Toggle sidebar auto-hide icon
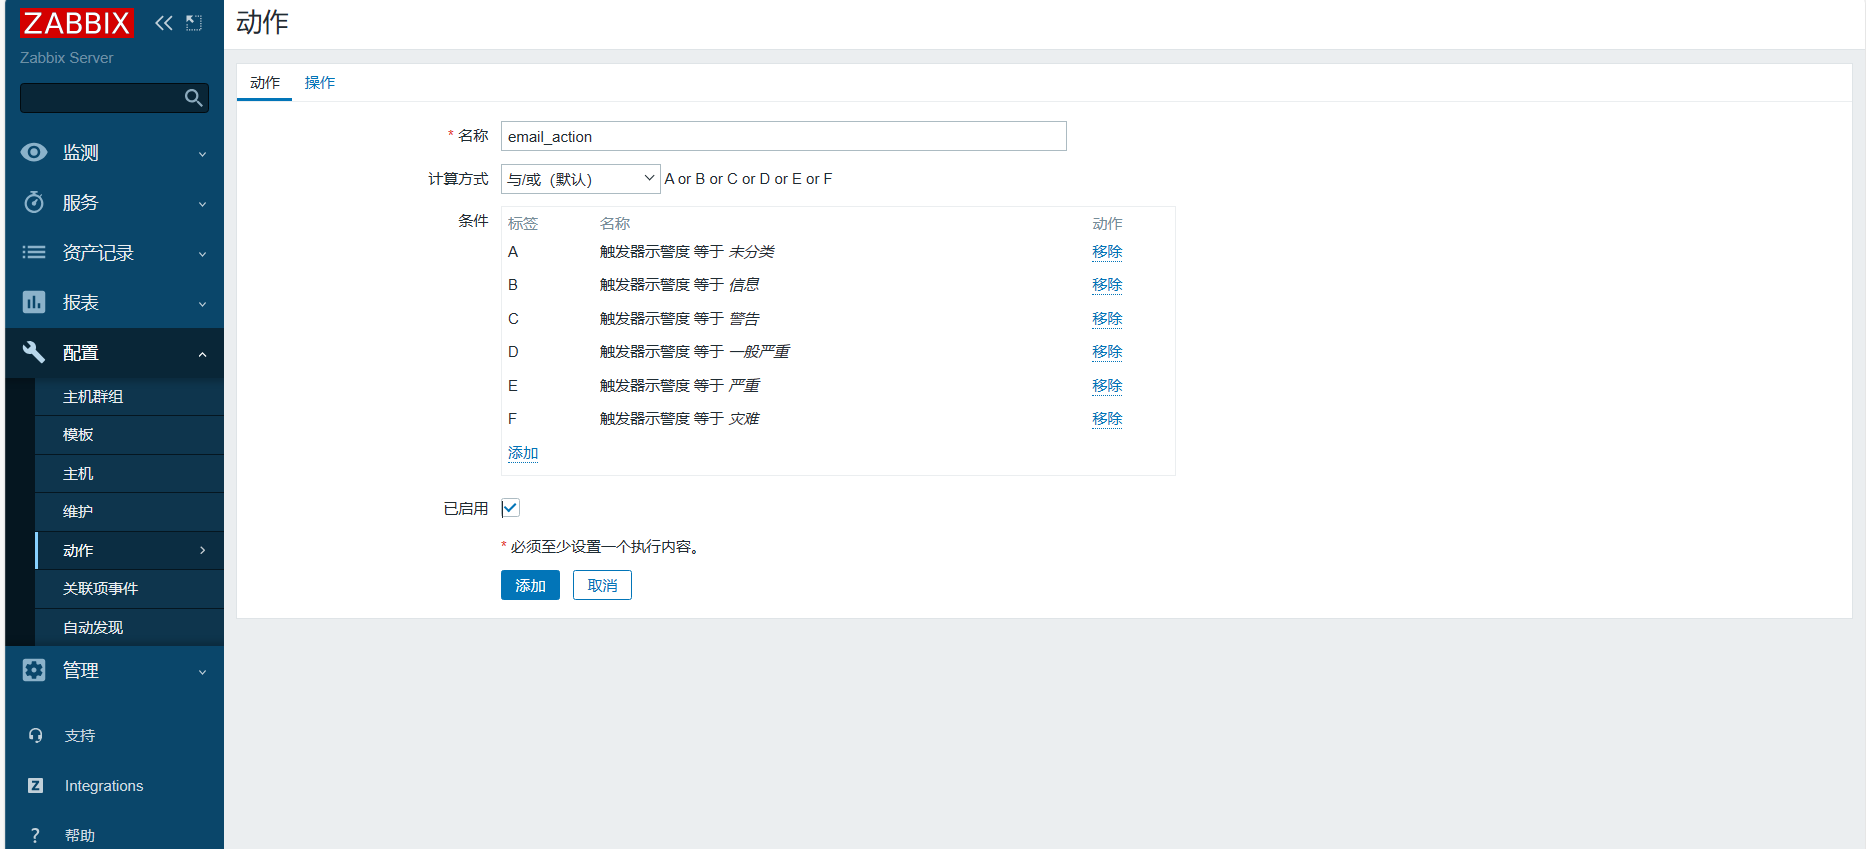1866x849 pixels. pos(194,23)
